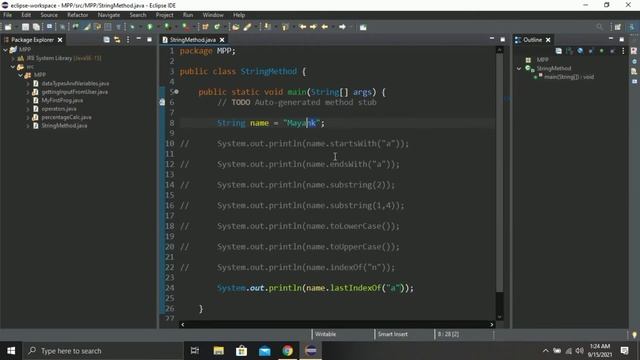
Task: Click the Forward navigation arrow in the toolbar
Action: click(342, 27)
